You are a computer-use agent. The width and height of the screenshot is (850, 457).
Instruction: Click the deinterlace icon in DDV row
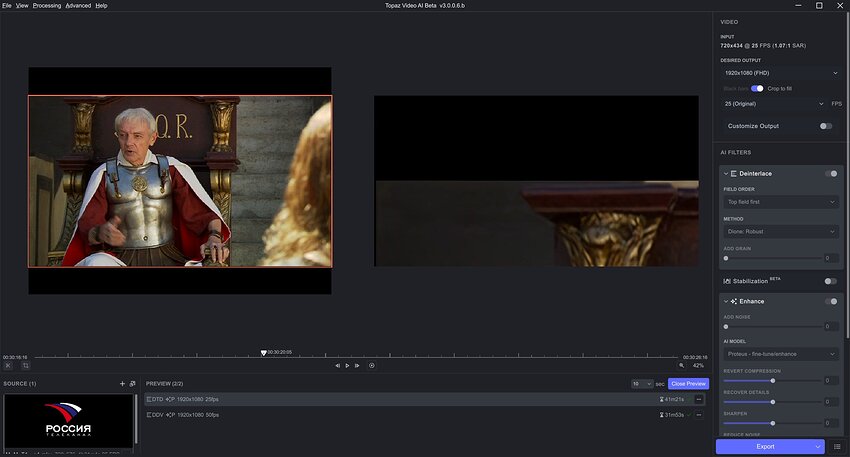coord(149,415)
